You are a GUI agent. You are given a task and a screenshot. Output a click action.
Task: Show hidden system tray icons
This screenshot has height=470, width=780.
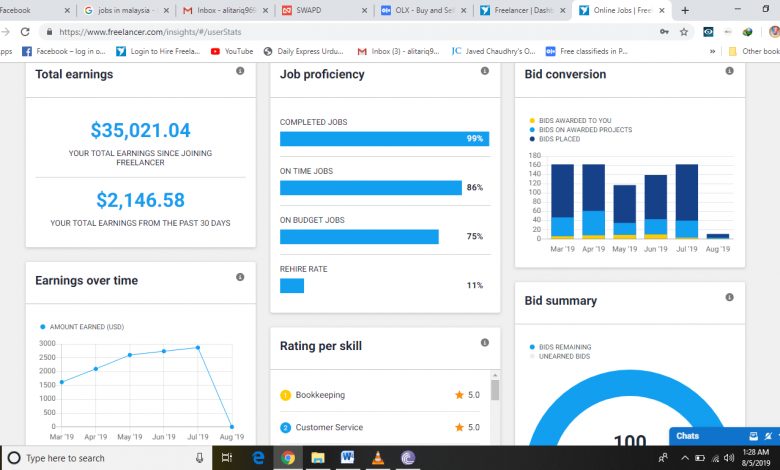tap(685, 458)
